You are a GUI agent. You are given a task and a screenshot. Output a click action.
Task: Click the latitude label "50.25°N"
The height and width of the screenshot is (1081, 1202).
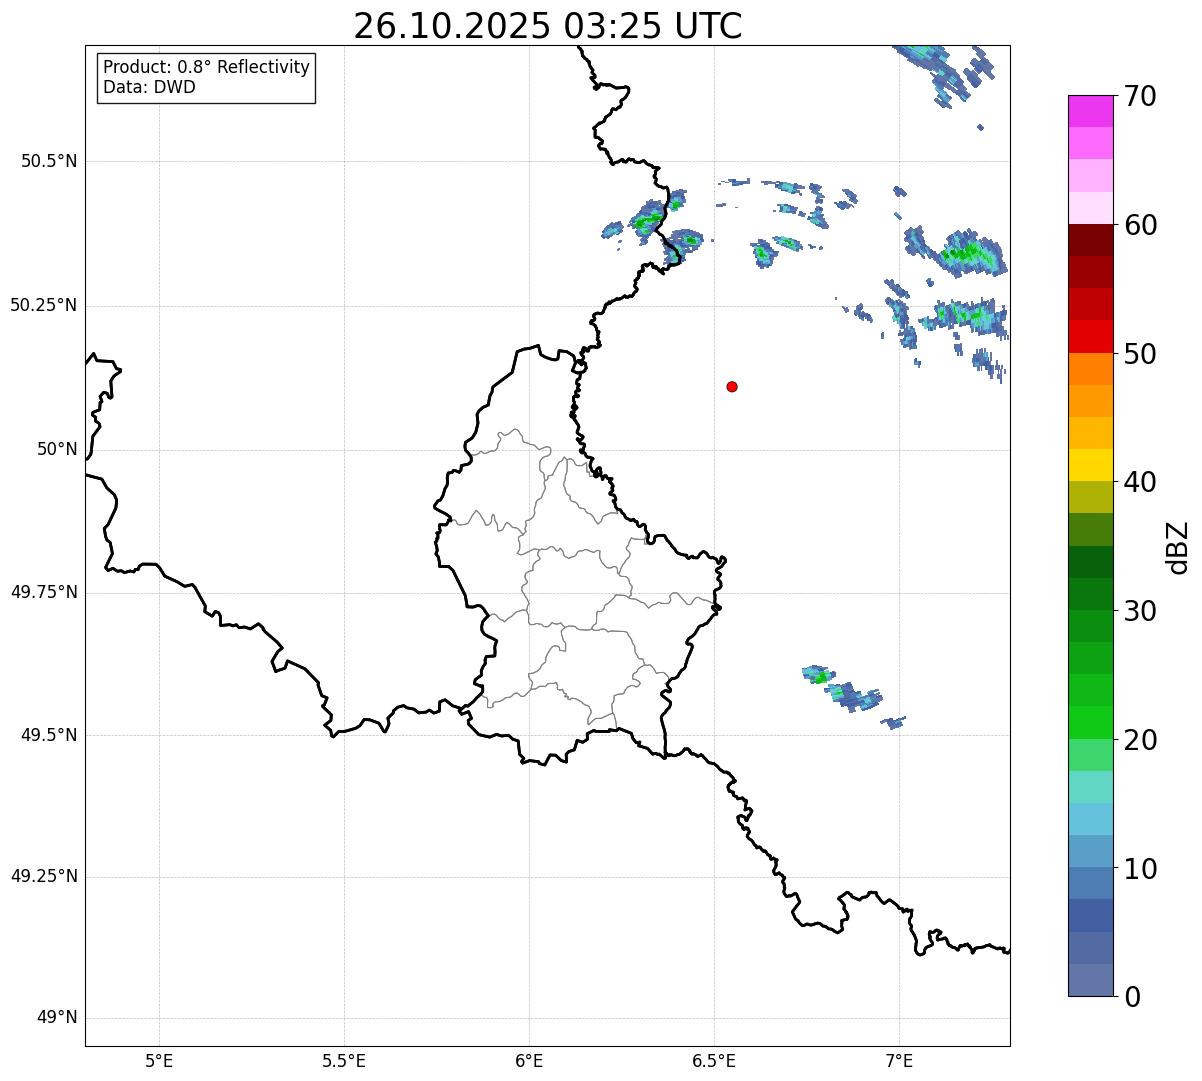[44, 305]
